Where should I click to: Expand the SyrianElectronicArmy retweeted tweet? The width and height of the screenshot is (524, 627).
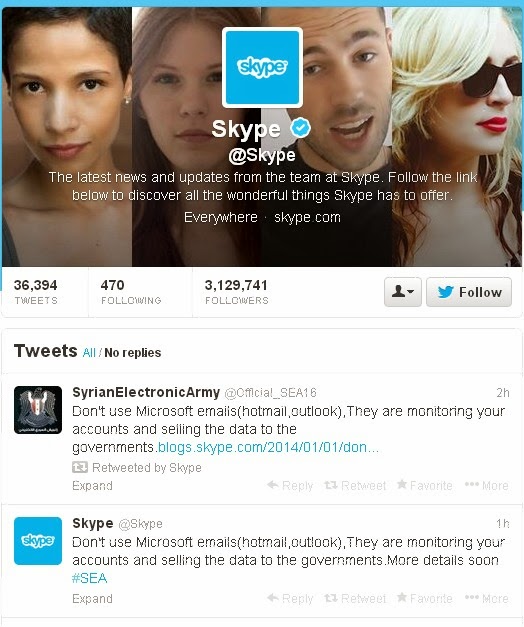tap(92, 485)
